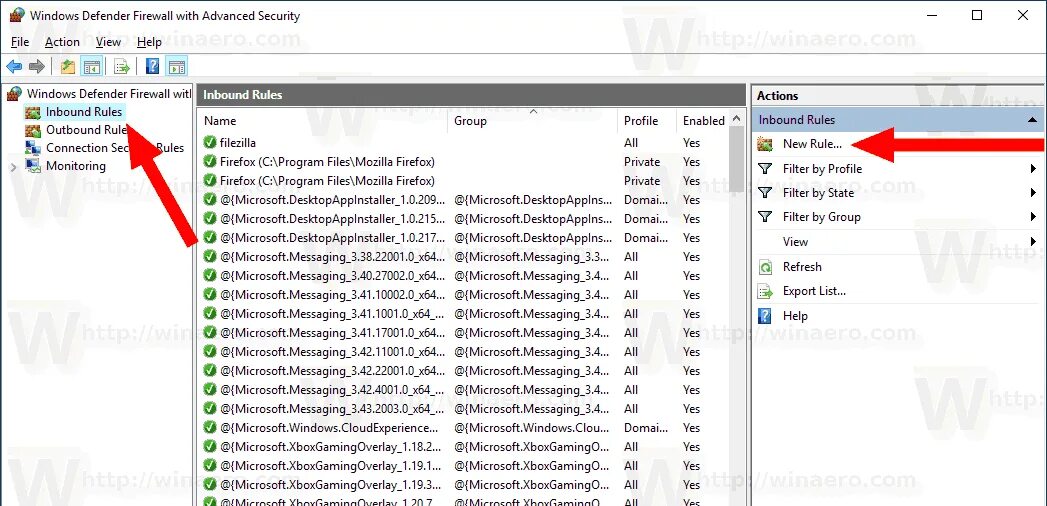Open the File menu
This screenshot has width=1047, height=506.
point(20,42)
